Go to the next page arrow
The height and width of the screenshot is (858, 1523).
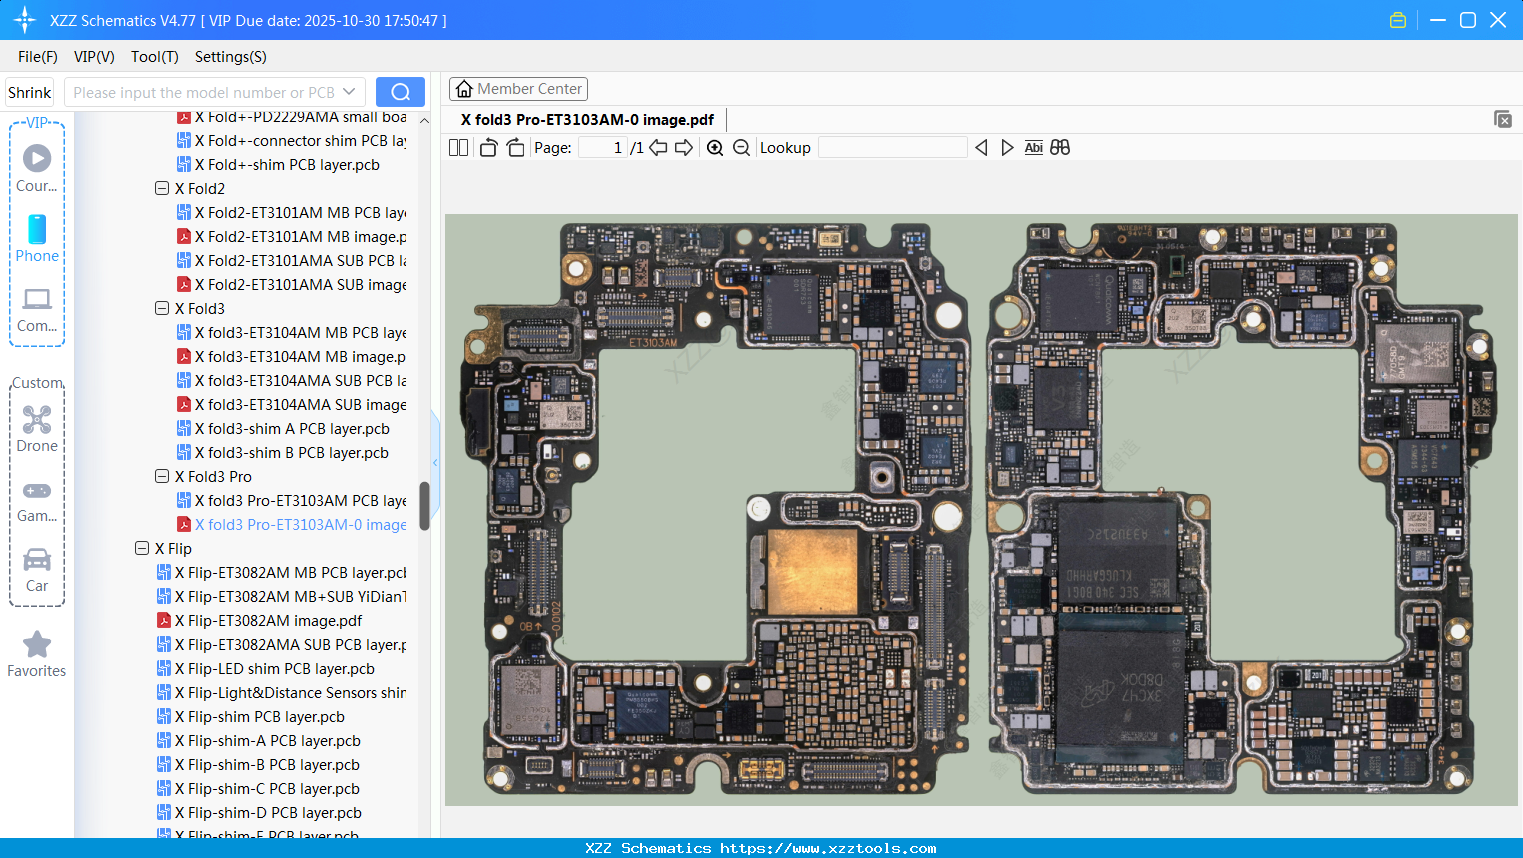click(x=684, y=148)
